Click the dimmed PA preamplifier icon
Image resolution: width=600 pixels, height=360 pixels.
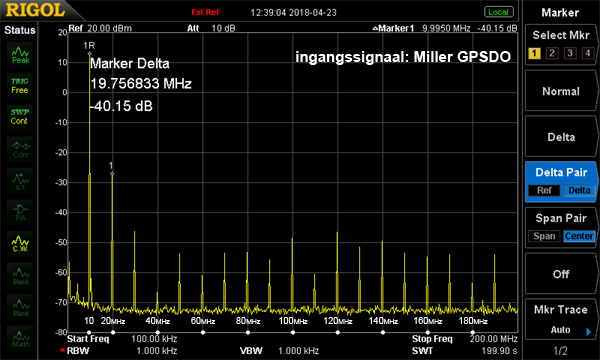[20, 213]
